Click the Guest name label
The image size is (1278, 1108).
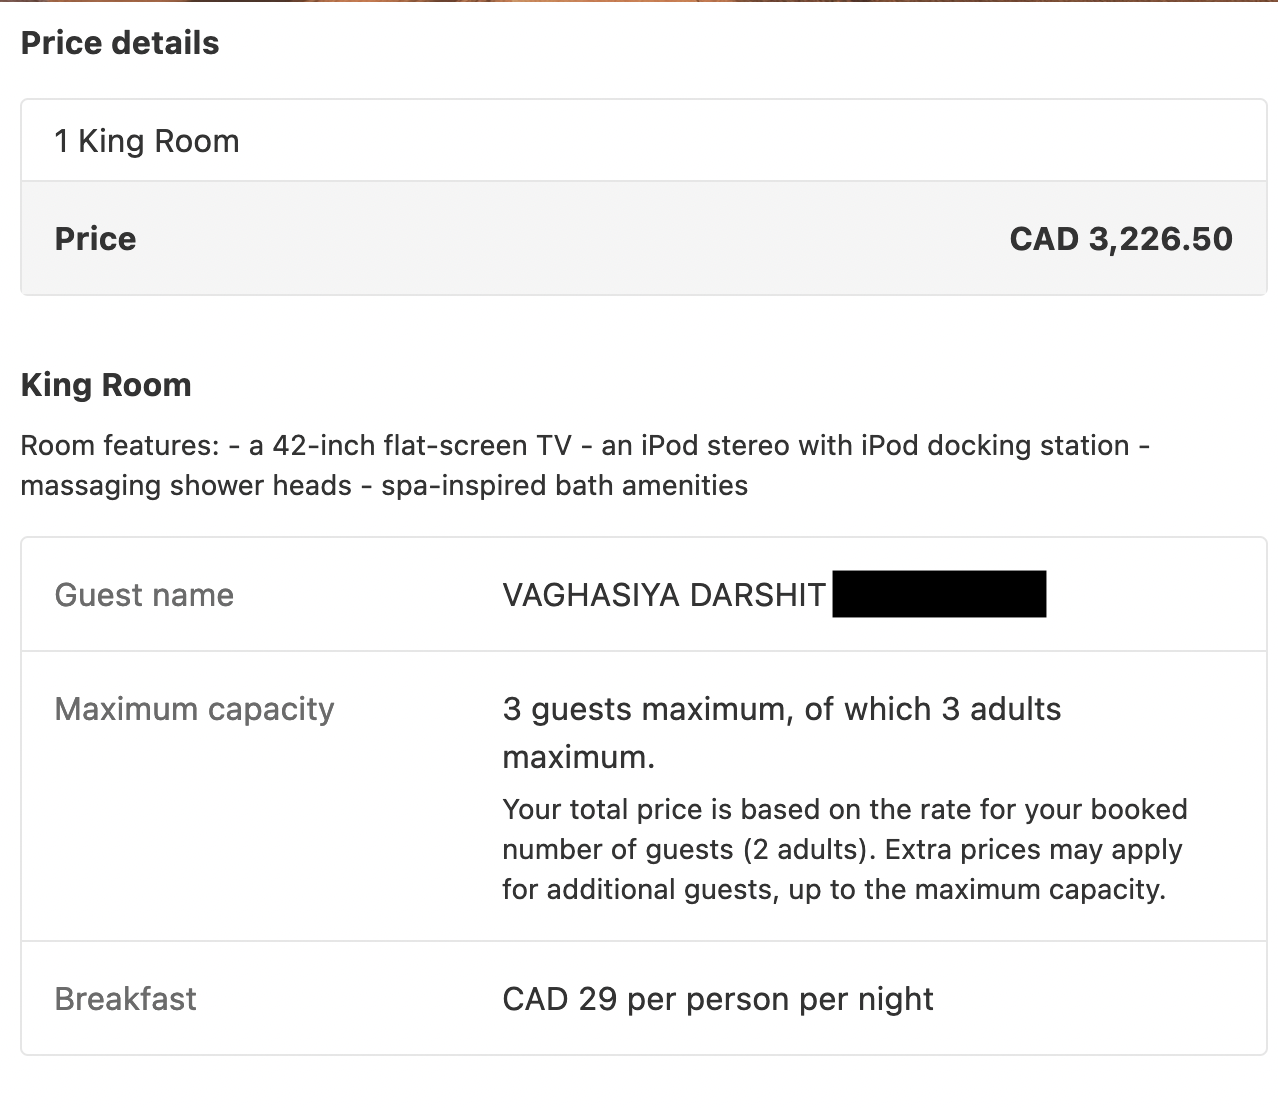pos(144,595)
